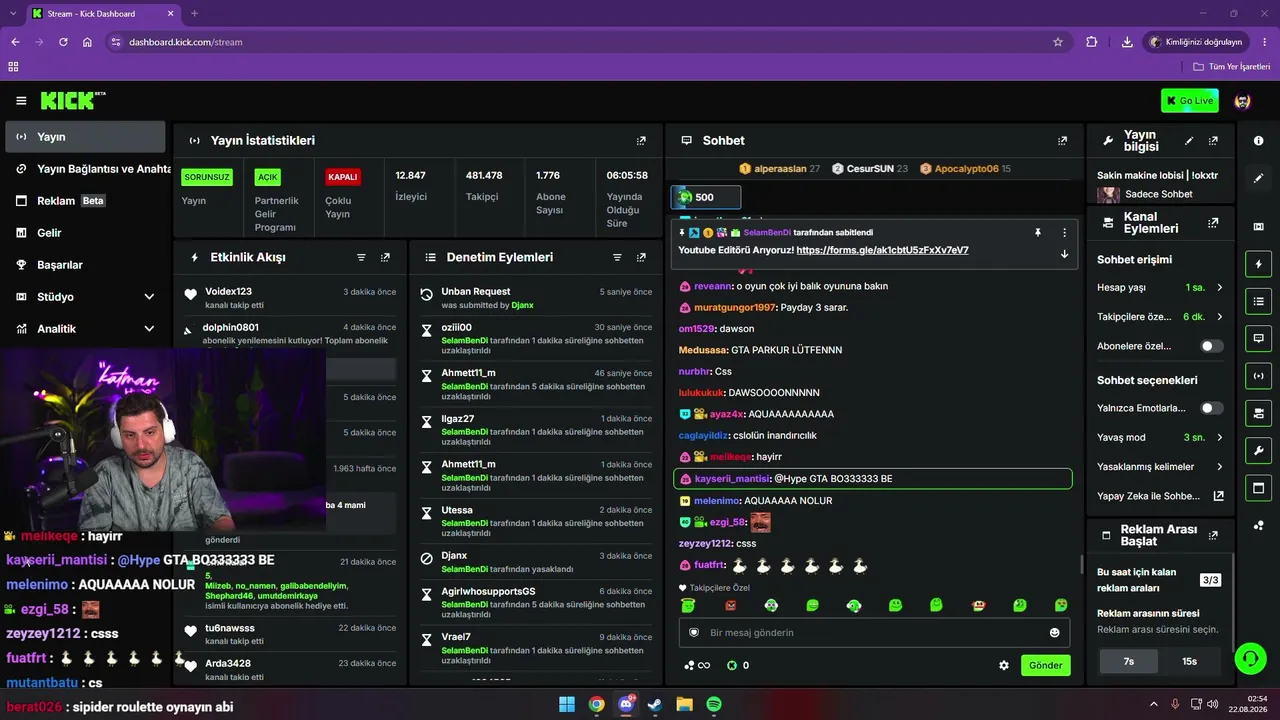The height and width of the screenshot is (720, 1280).
Task: Click the info icon in right sidebar
Action: 1258,141
